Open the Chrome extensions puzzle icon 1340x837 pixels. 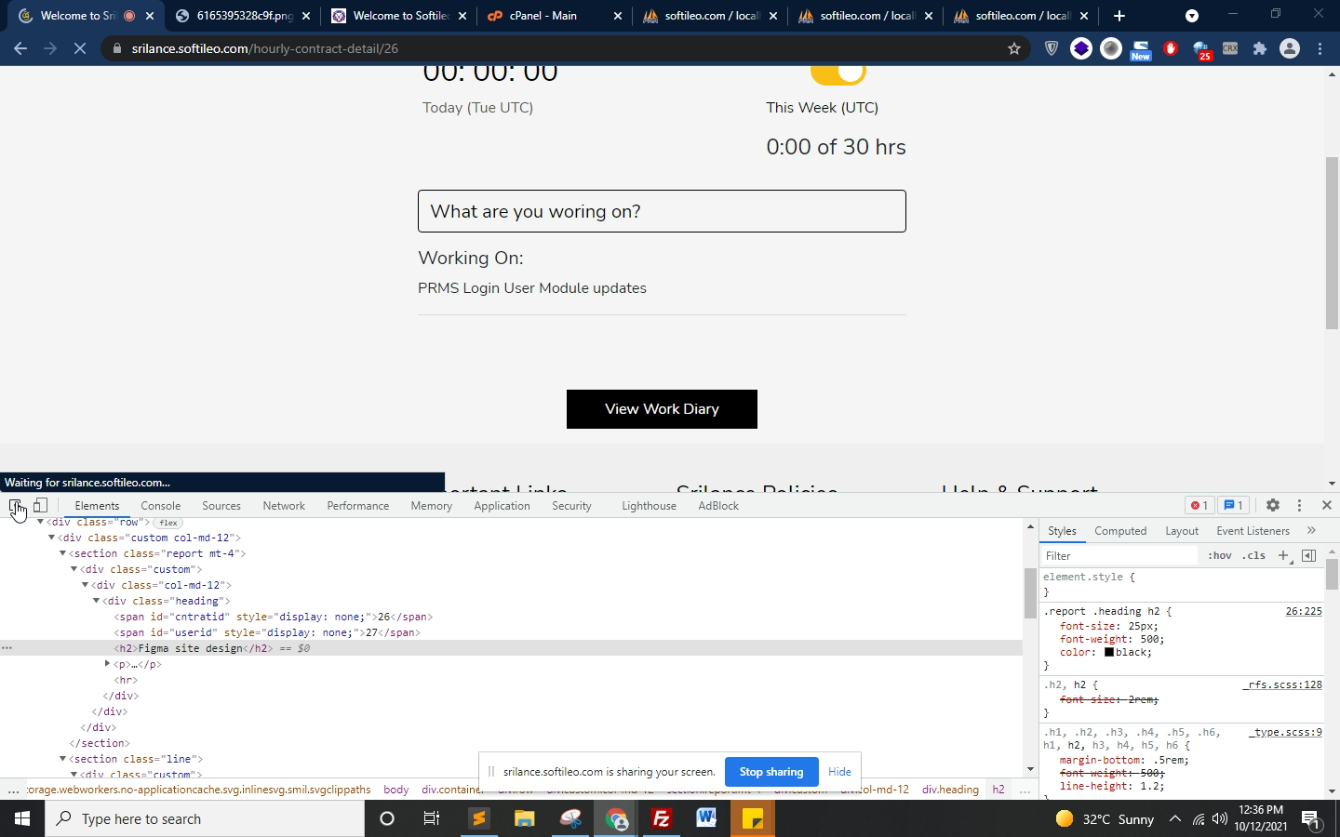[x=1259, y=49]
